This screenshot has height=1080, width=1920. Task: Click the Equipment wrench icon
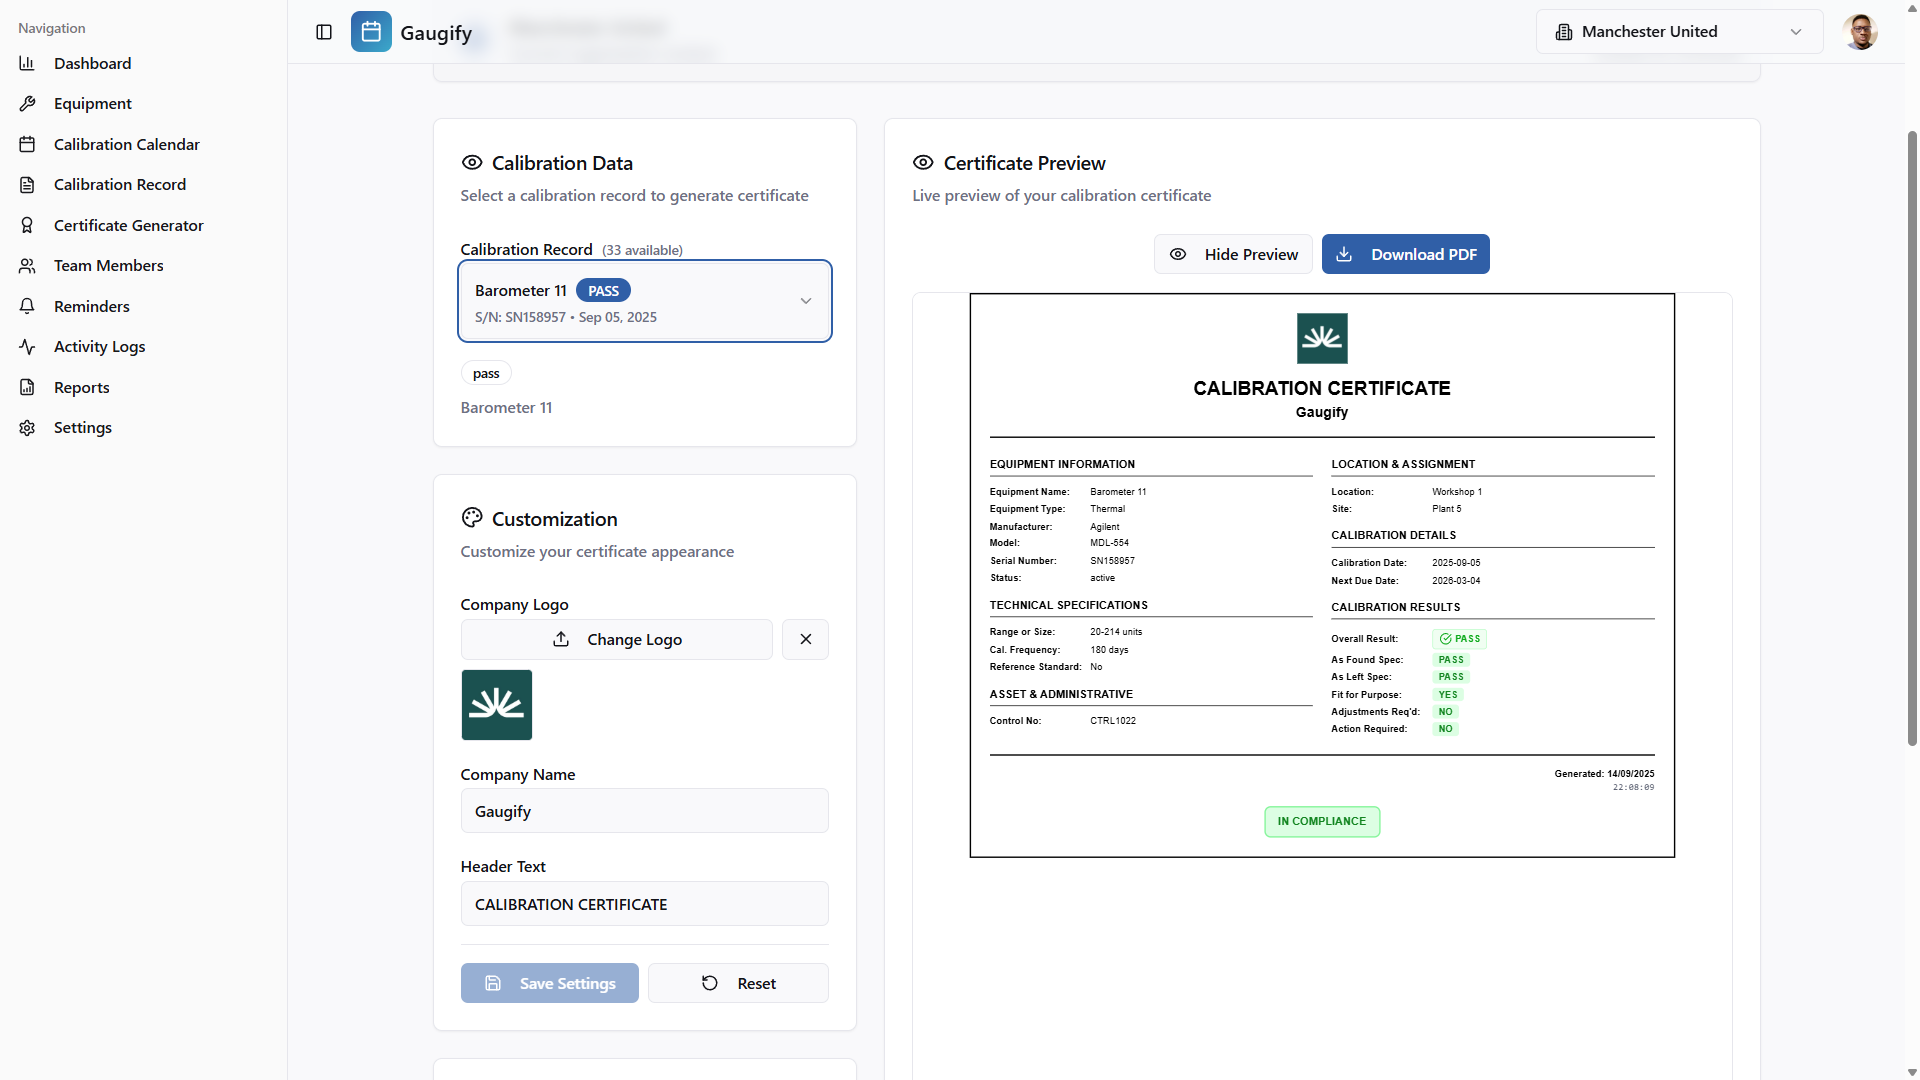coord(27,104)
